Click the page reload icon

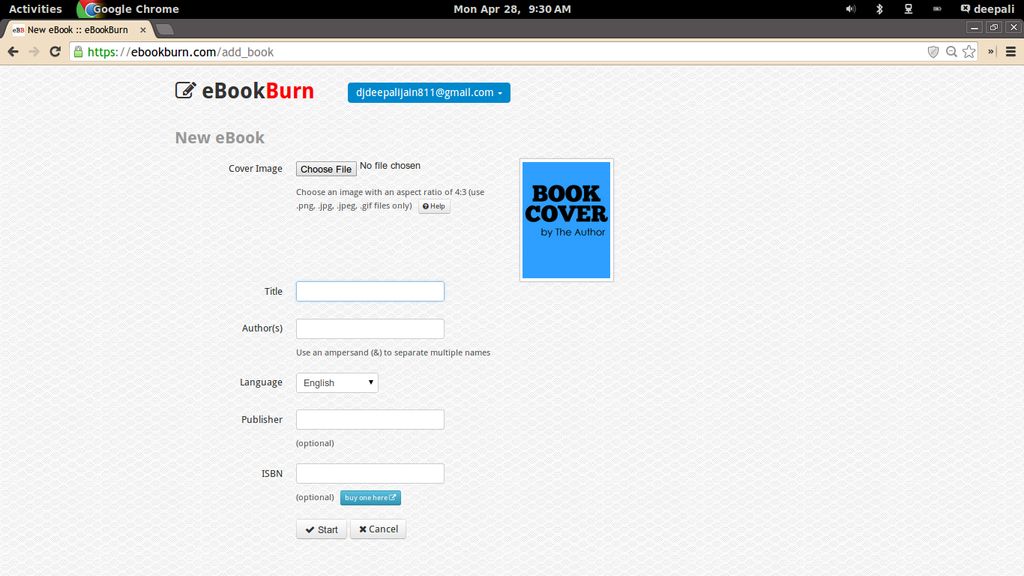coord(55,51)
